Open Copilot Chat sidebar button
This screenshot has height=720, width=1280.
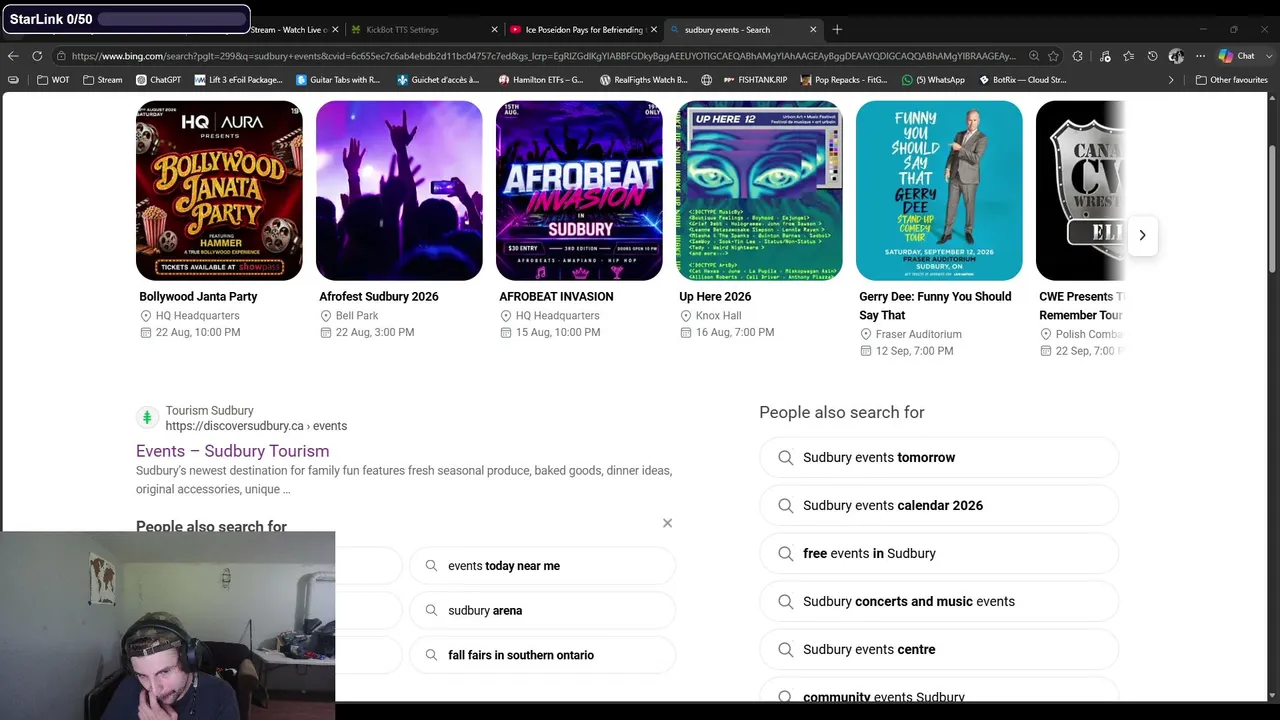1236,56
